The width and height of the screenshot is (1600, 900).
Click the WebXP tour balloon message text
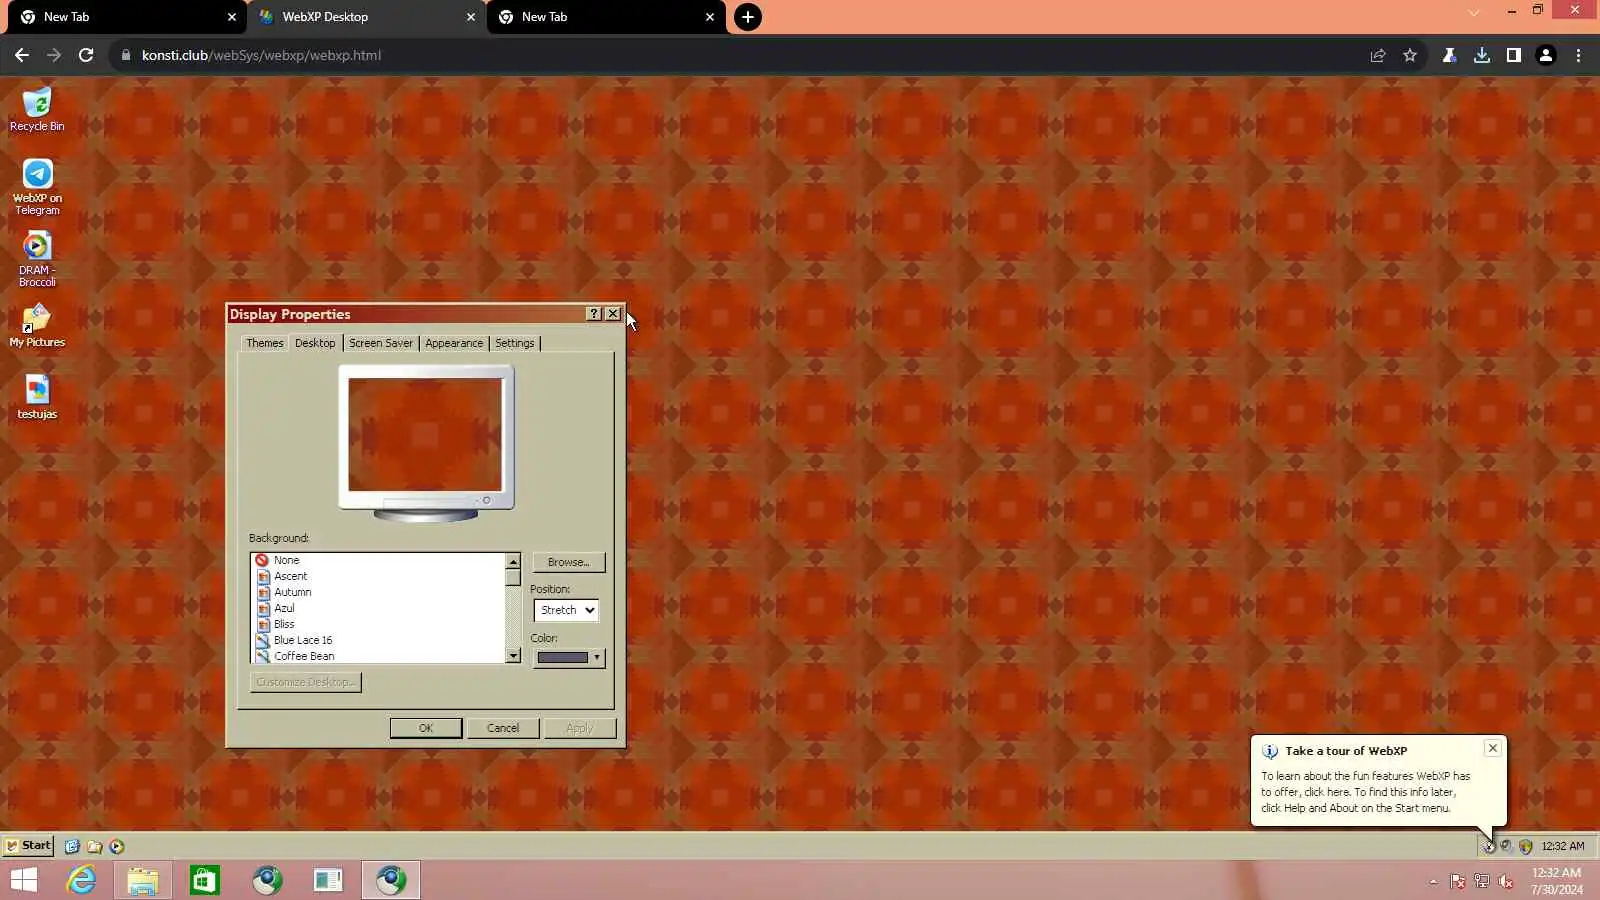(1366, 792)
